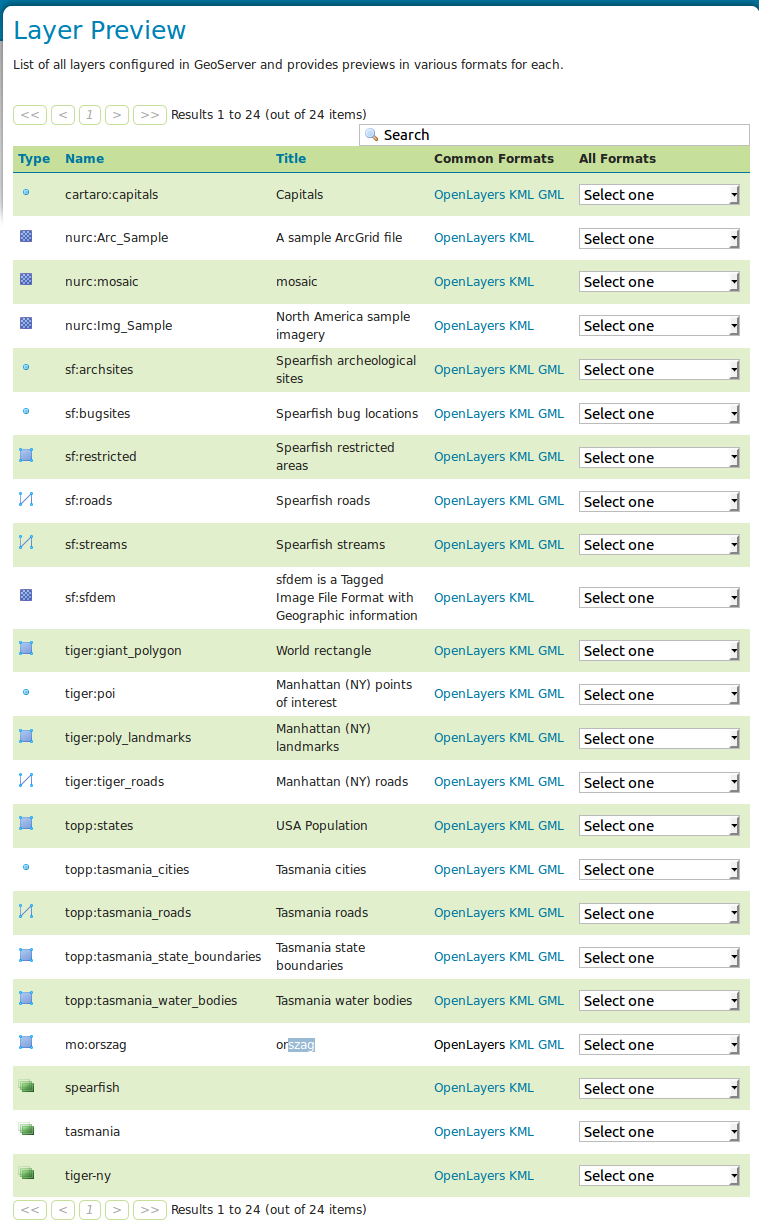
Task: Focus the Search input field
Action: coord(554,135)
